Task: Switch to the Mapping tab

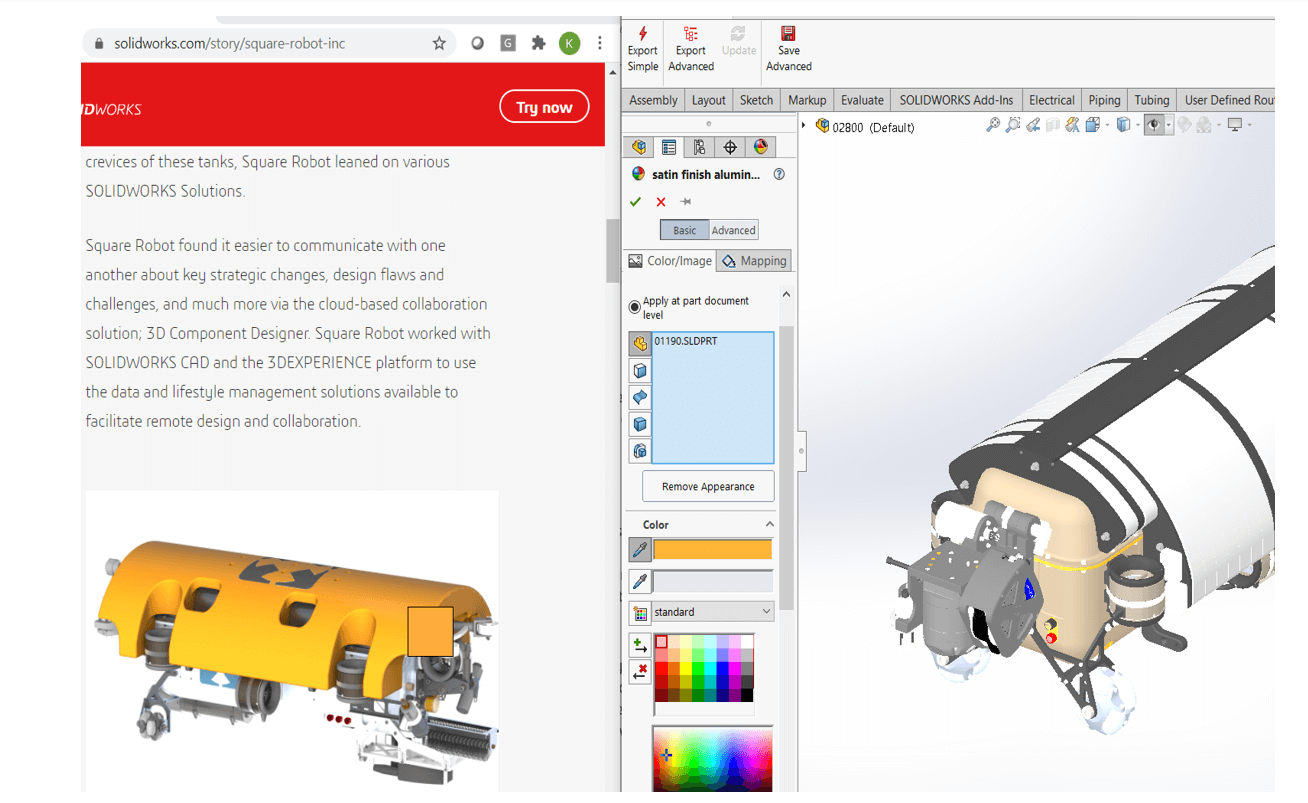Action: 754,261
